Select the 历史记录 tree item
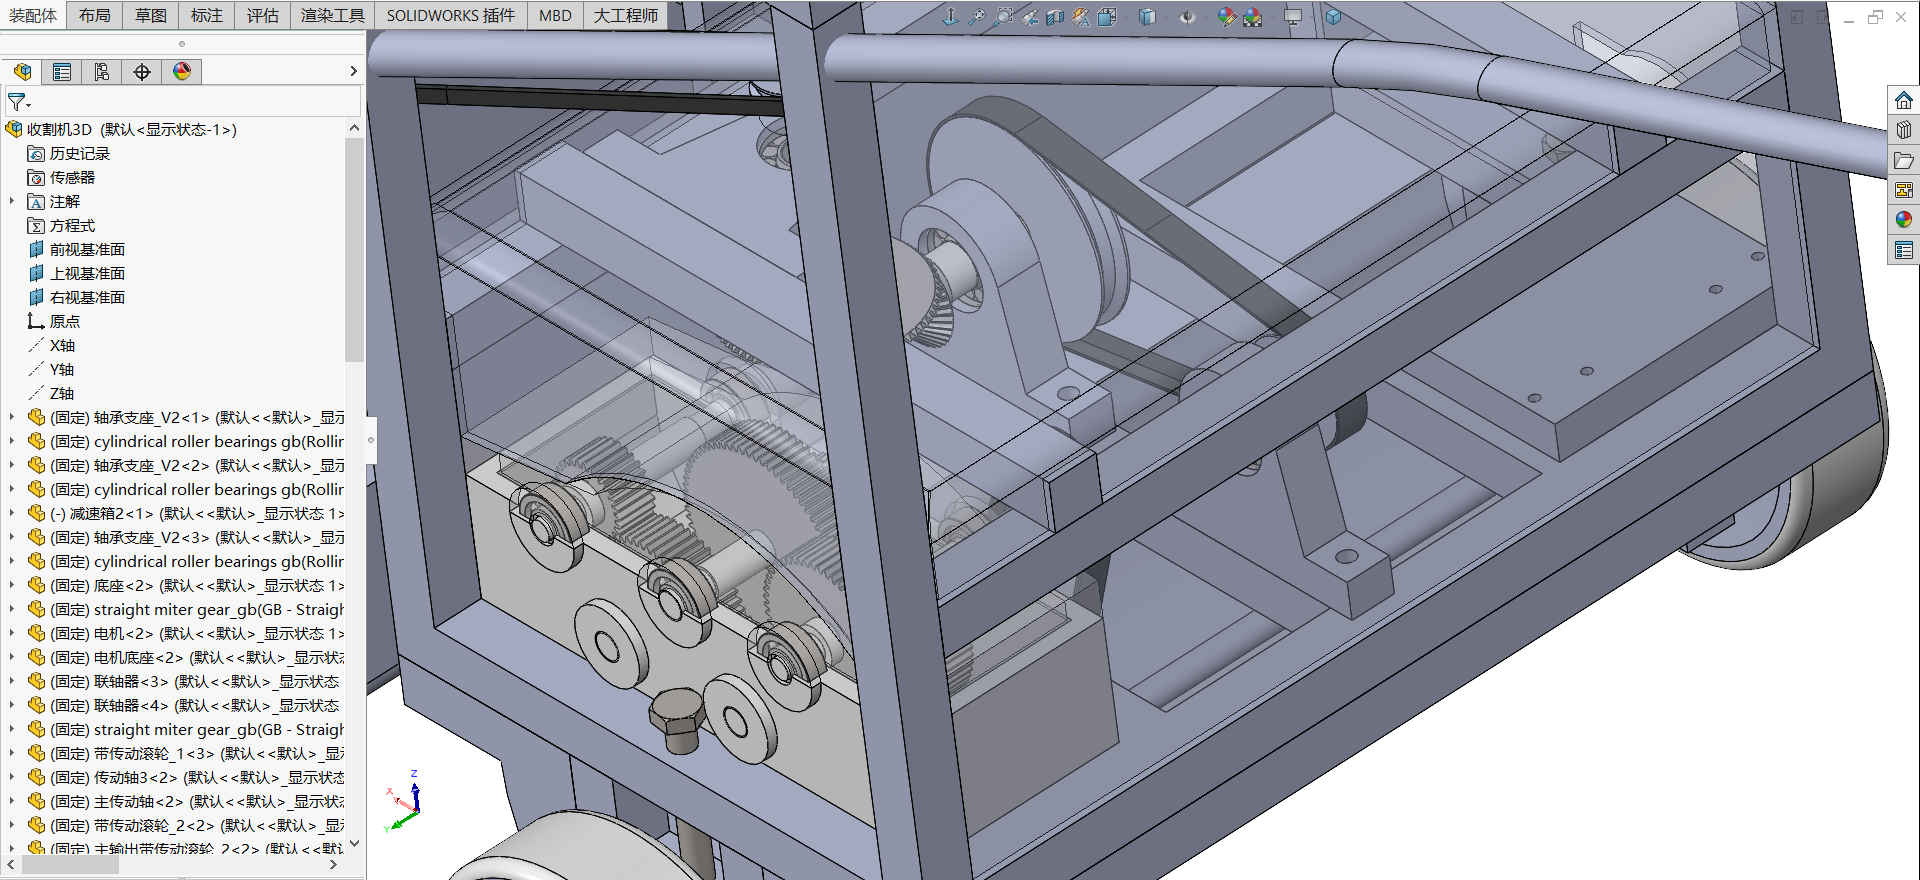The width and height of the screenshot is (1920, 880). [69, 153]
